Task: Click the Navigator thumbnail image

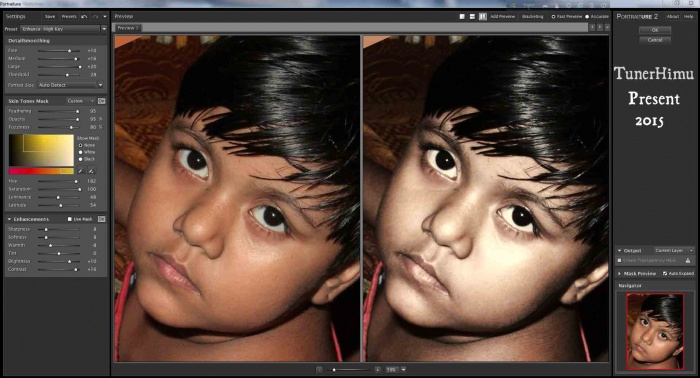Action: point(654,331)
